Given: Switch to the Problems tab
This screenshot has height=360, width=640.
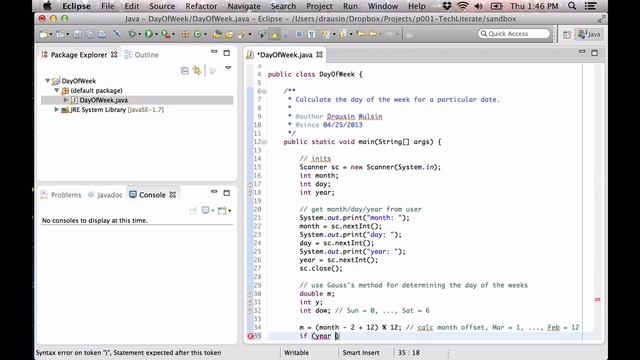Looking at the screenshot, I should tap(61, 195).
